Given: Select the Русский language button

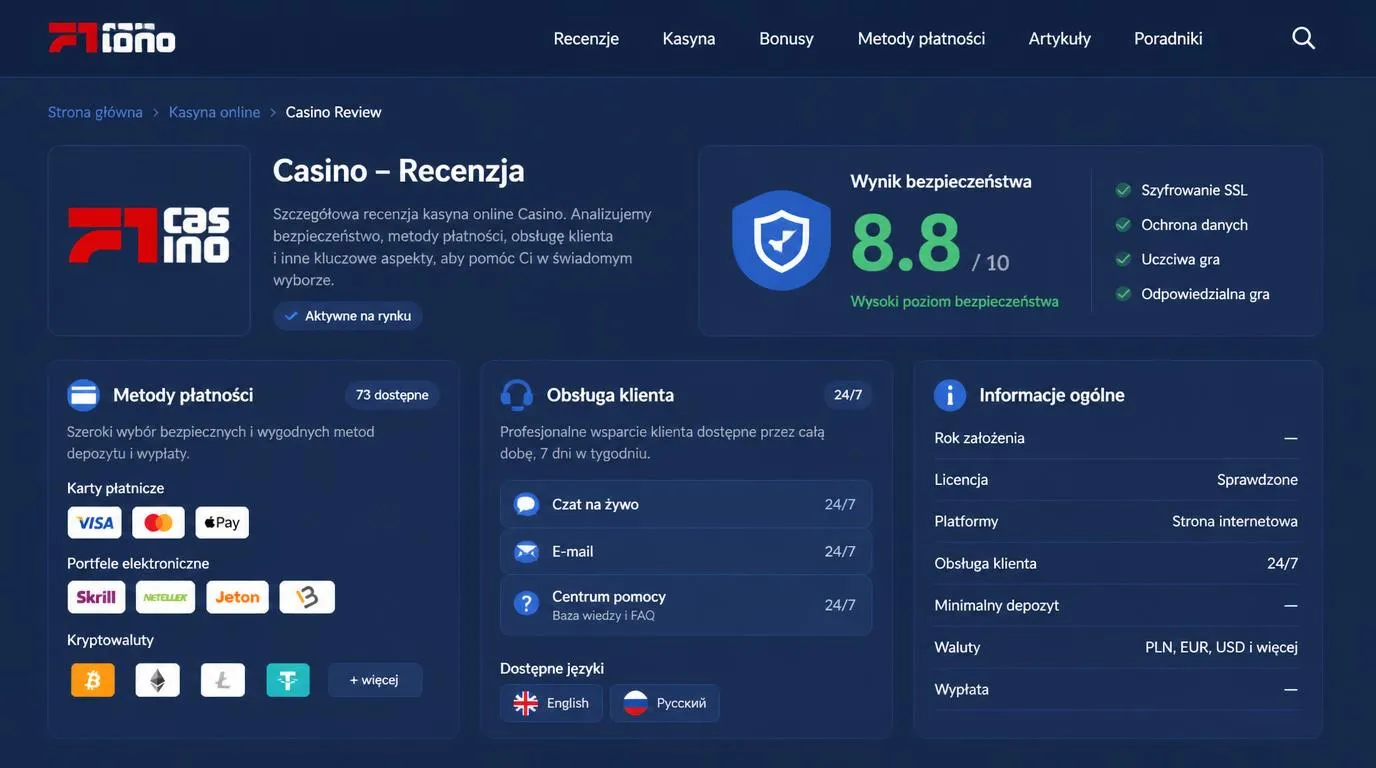Looking at the screenshot, I should 665,703.
